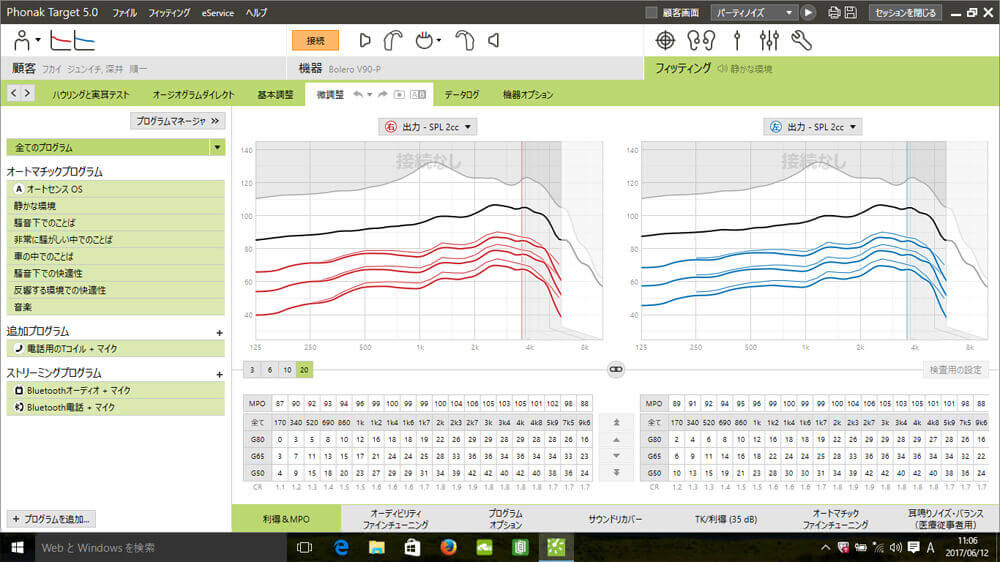Screen dimensions: 1000x562
Task: Expand the all programs dropdown arrow
Action: coord(217,147)
